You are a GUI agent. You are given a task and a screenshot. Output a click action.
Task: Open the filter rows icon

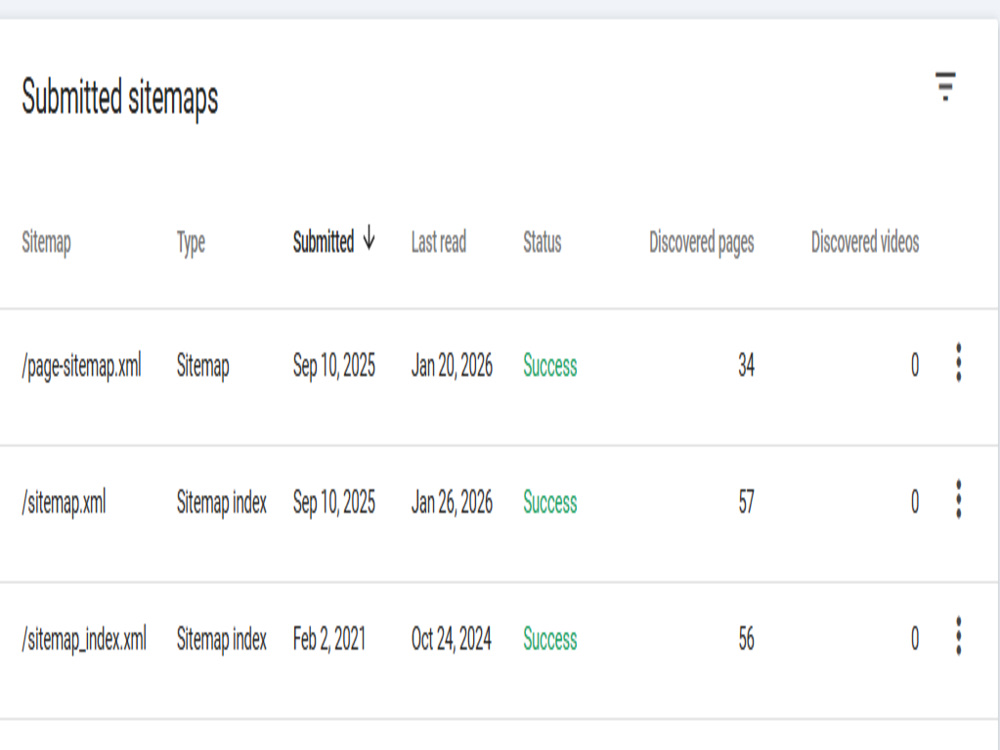[945, 86]
